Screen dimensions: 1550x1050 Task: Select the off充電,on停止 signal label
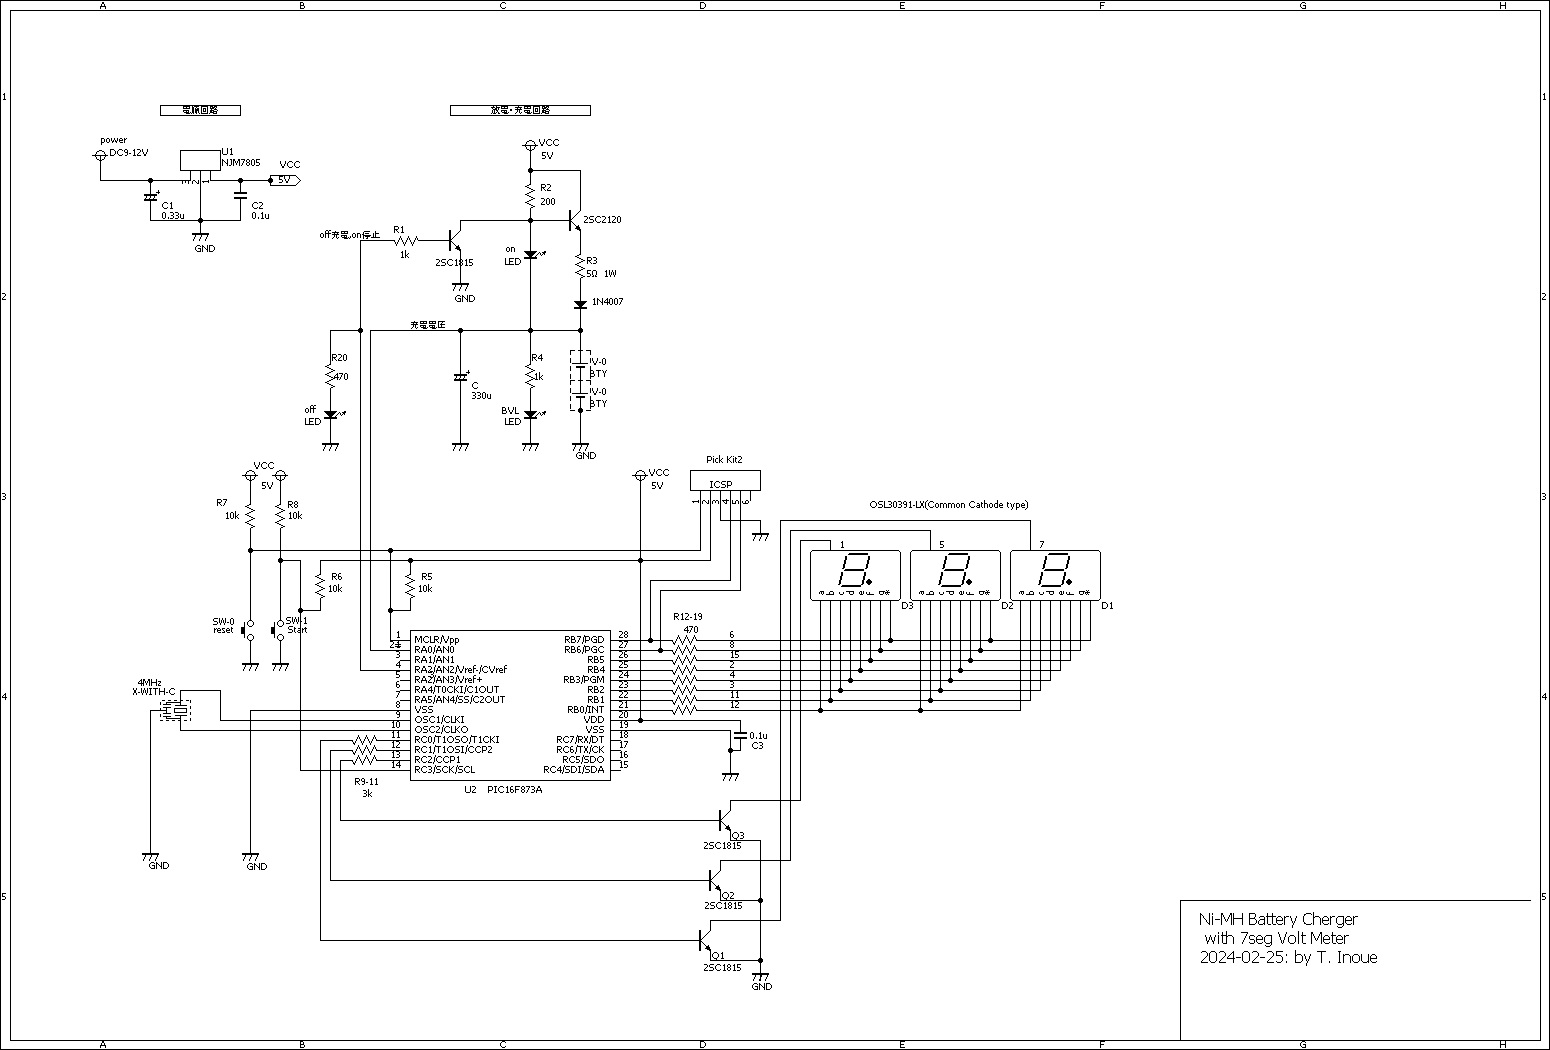point(350,235)
